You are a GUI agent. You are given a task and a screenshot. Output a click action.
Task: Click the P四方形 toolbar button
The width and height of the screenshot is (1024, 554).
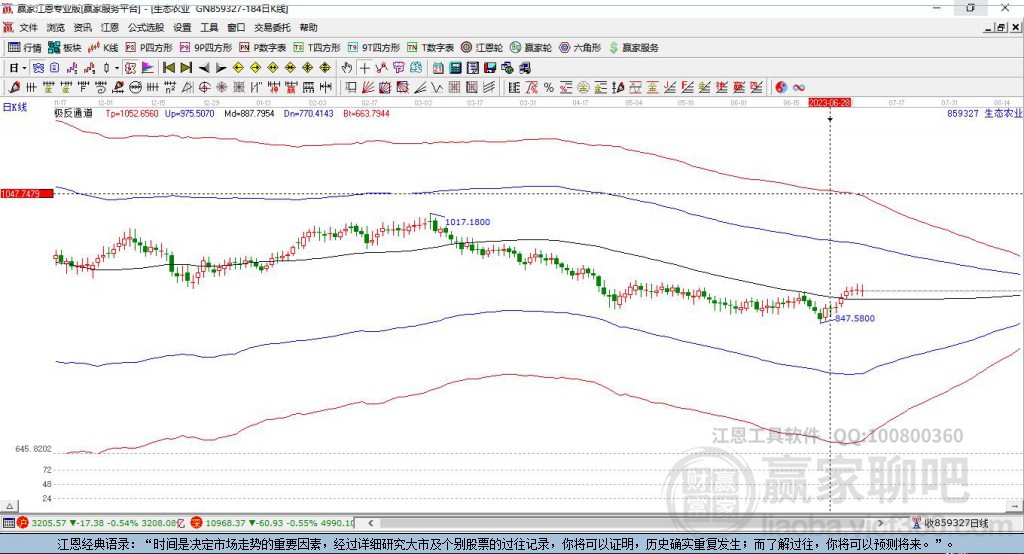pyautogui.click(x=149, y=48)
